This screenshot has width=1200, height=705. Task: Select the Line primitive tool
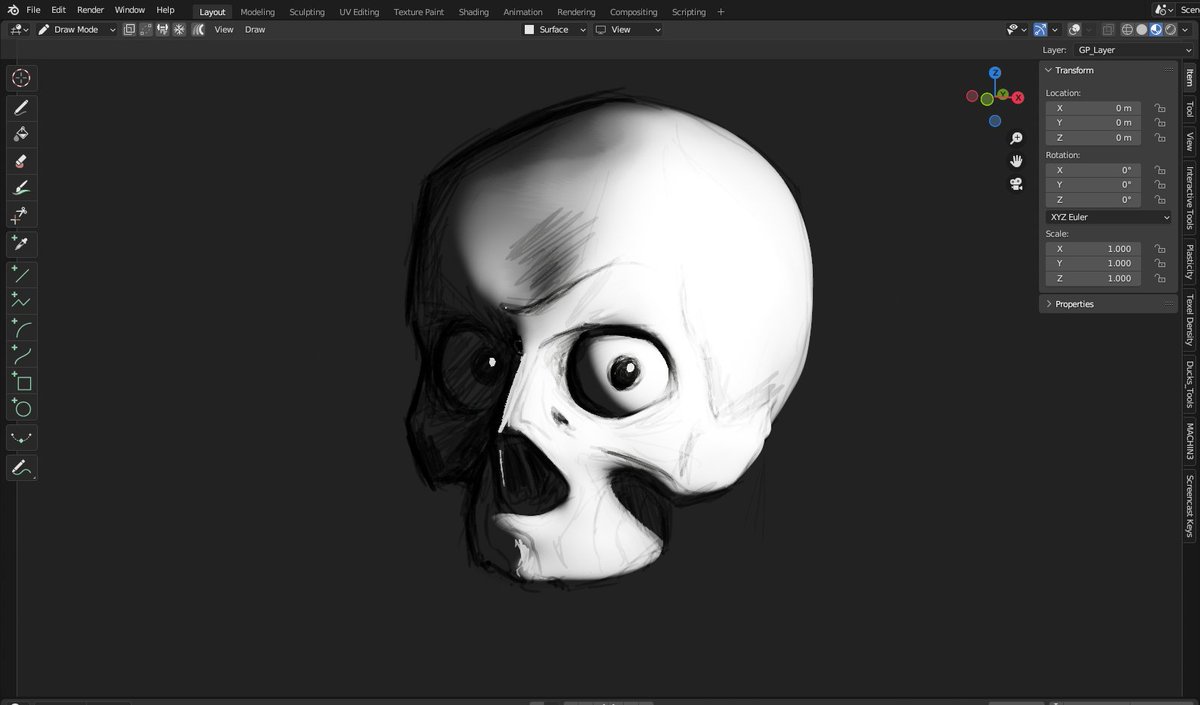[x=22, y=273]
